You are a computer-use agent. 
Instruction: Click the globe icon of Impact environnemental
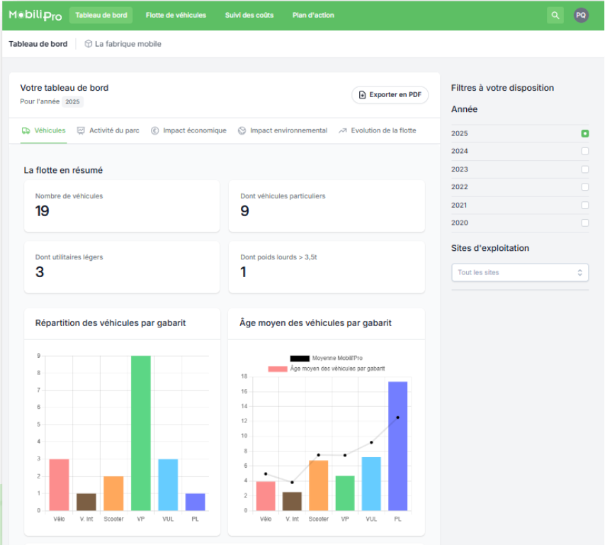242,131
